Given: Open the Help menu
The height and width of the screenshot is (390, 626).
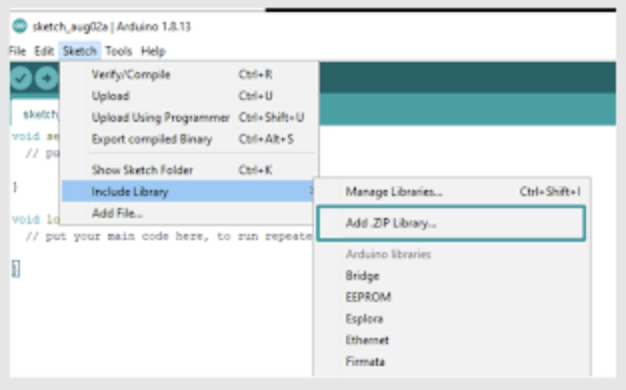Looking at the screenshot, I should [x=153, y=51].
